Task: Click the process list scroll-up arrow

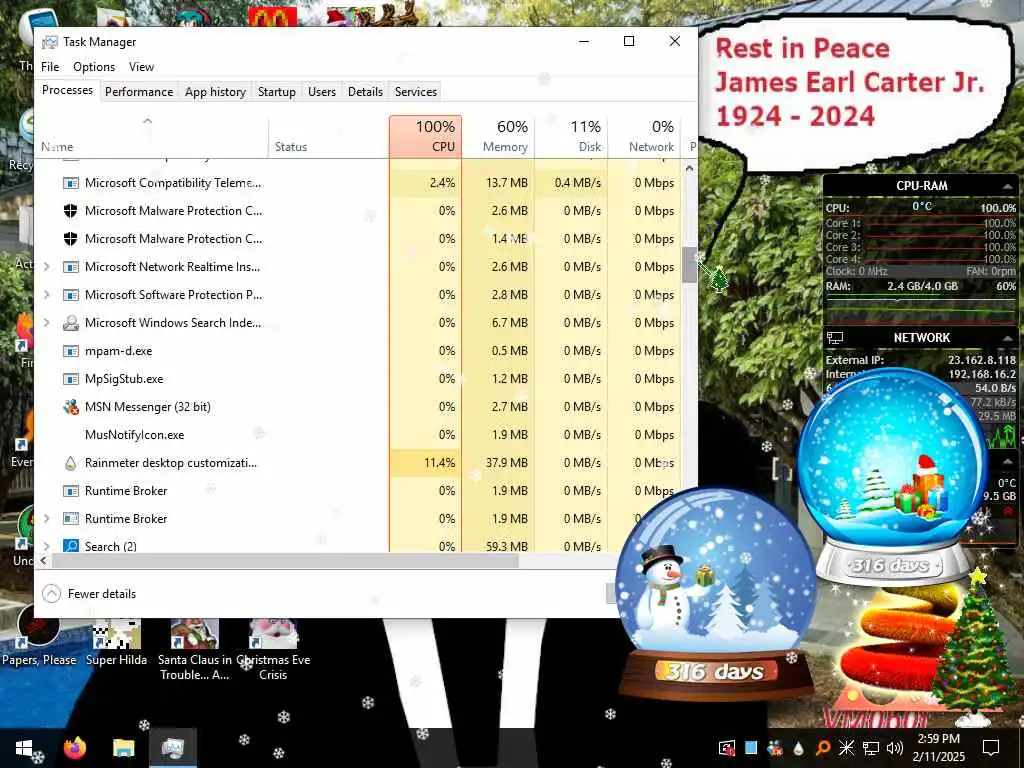Action: coord(689,168)
